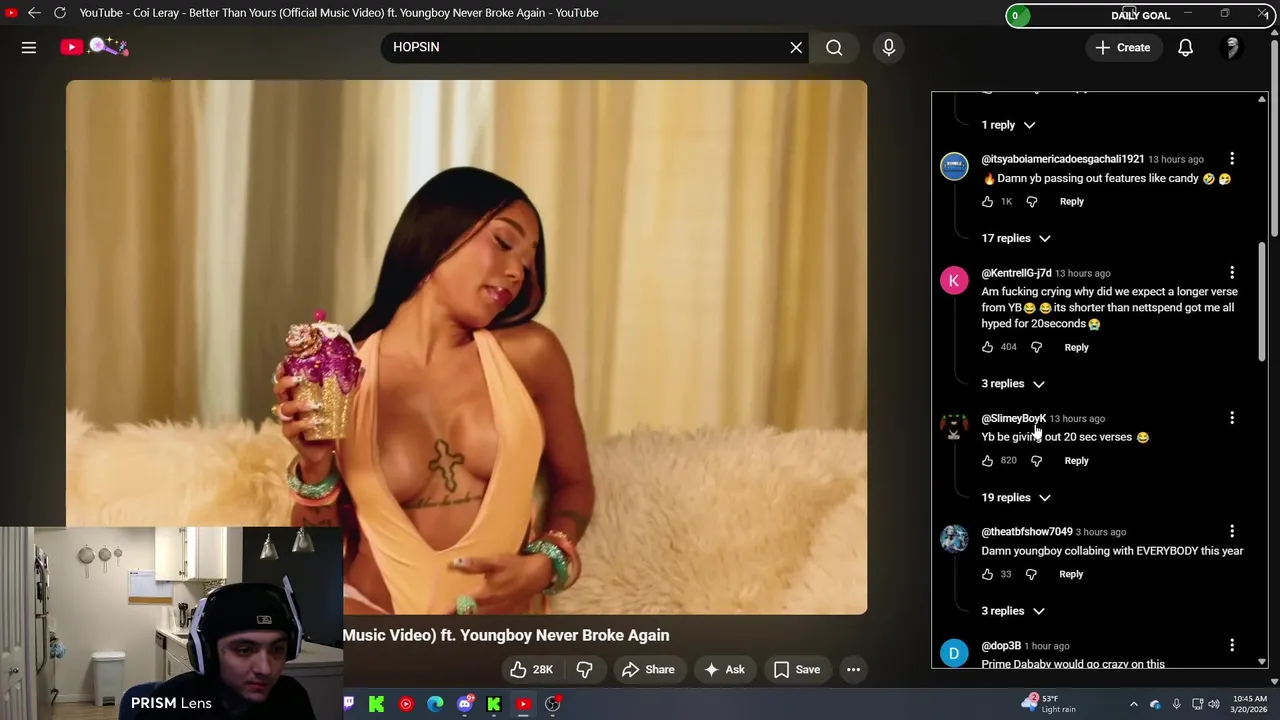Viewport: 1280px width, 720px height.
Task: Open the @KentrellG-j7d channel link
Action: pos(1016,273)
